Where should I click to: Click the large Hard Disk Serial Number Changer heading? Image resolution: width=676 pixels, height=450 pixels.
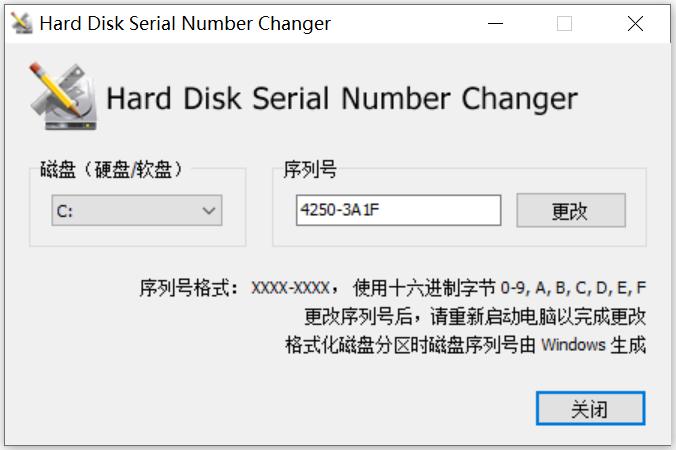click(x=342, y=98)
